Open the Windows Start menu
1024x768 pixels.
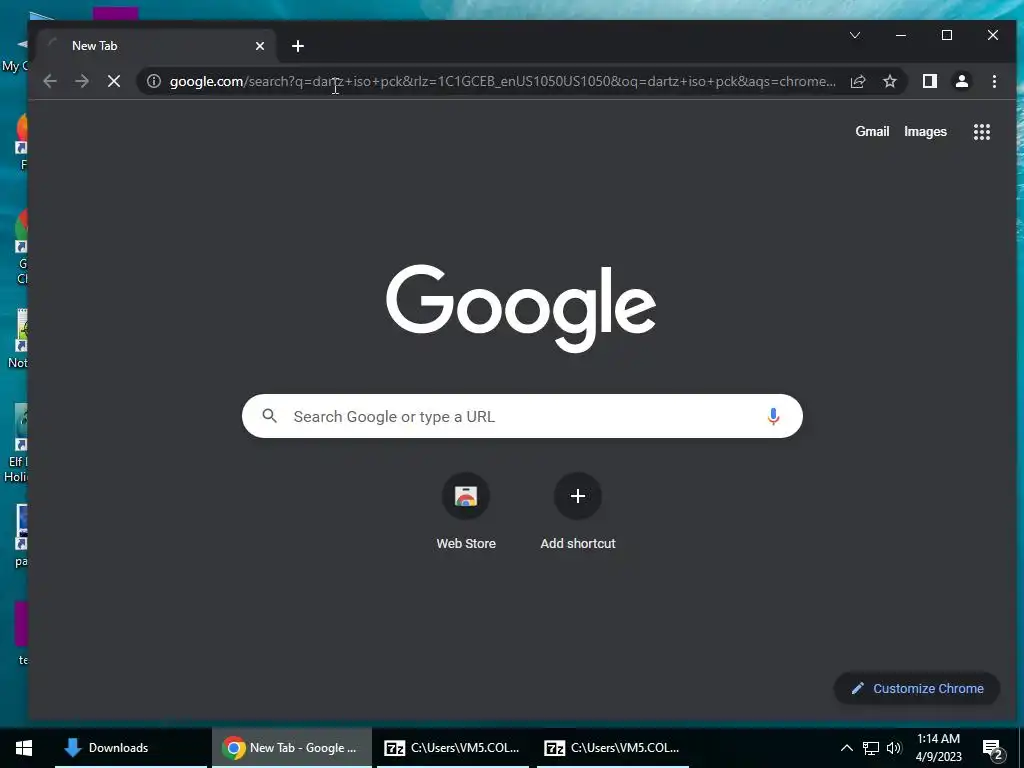click(24, 748)
